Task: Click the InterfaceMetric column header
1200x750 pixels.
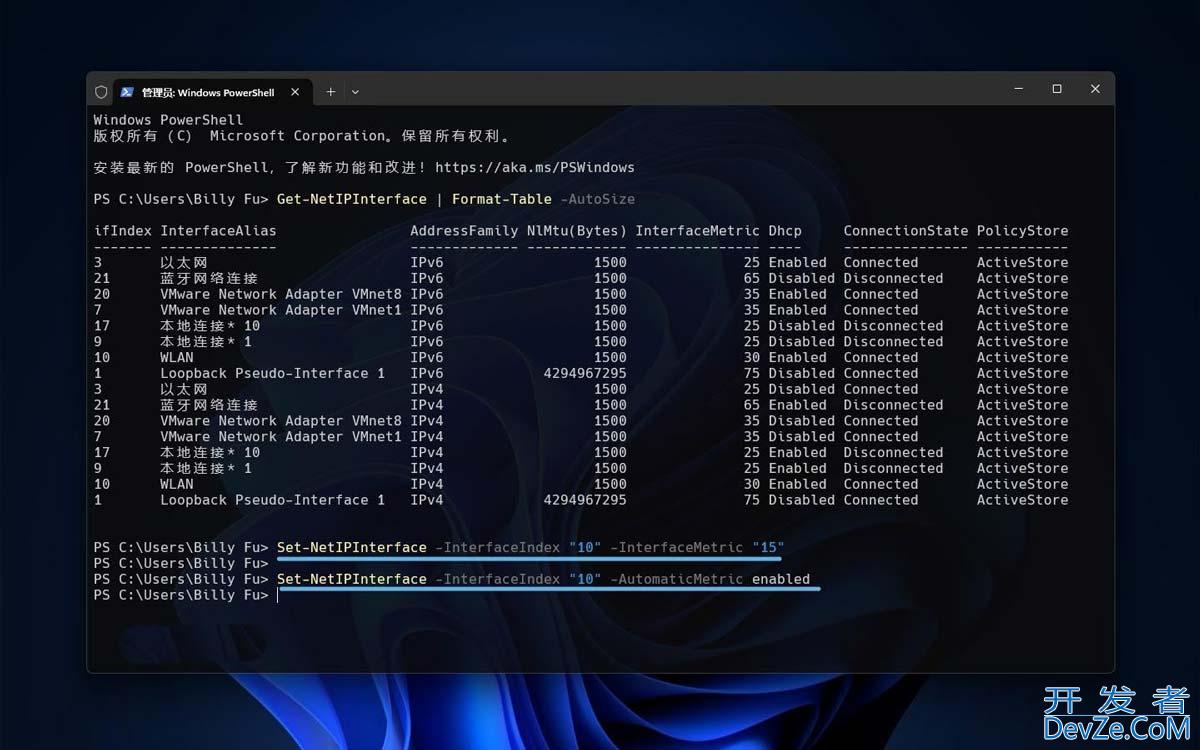Action: (x=698, y=231)
